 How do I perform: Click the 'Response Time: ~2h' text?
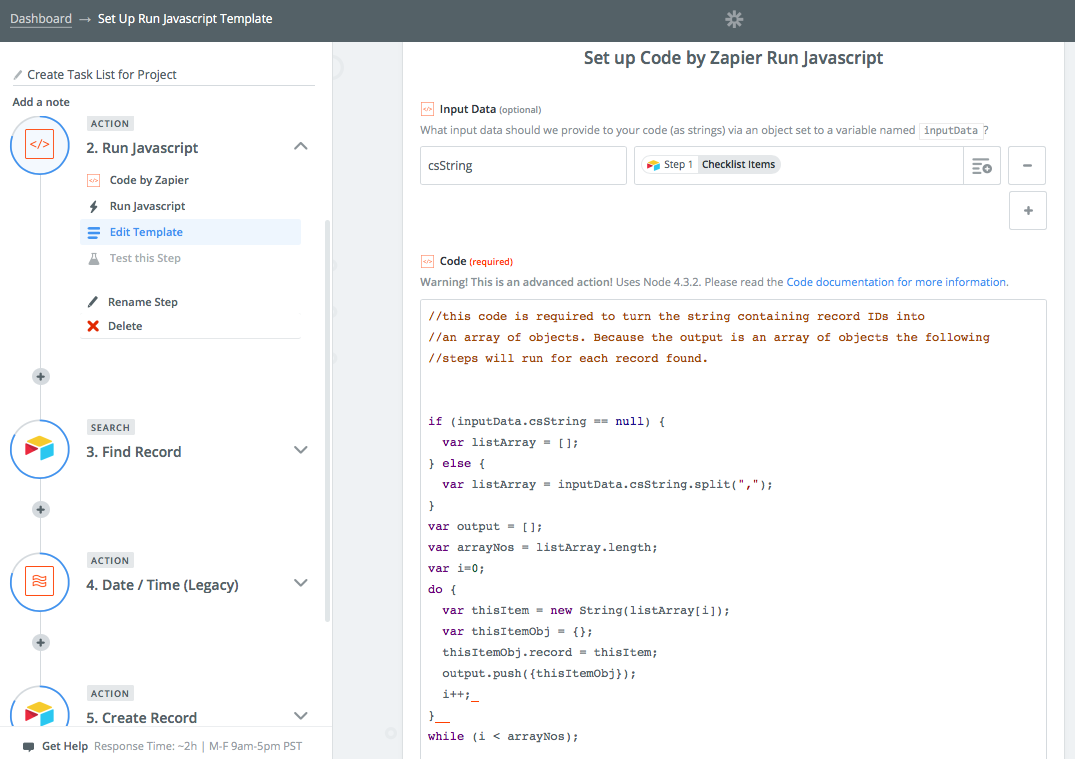[145, 746]
